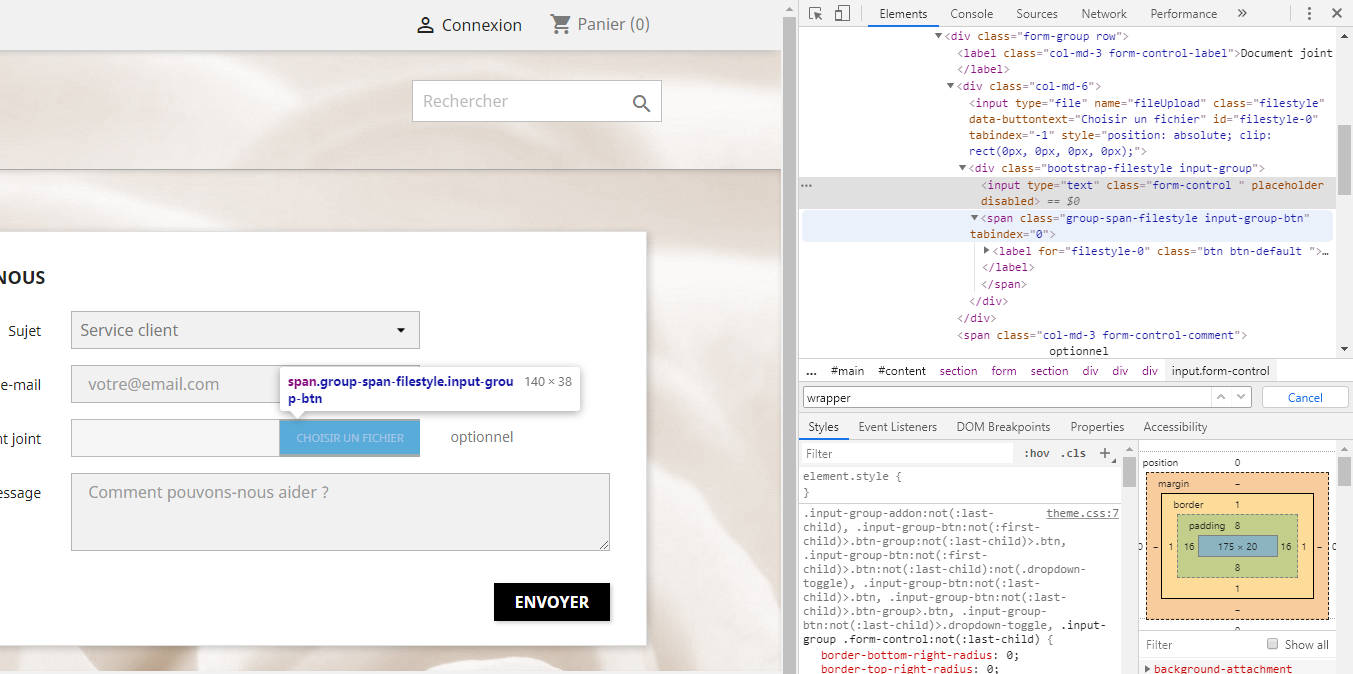Toggle the :hov element state panel

pos(1037,454)
